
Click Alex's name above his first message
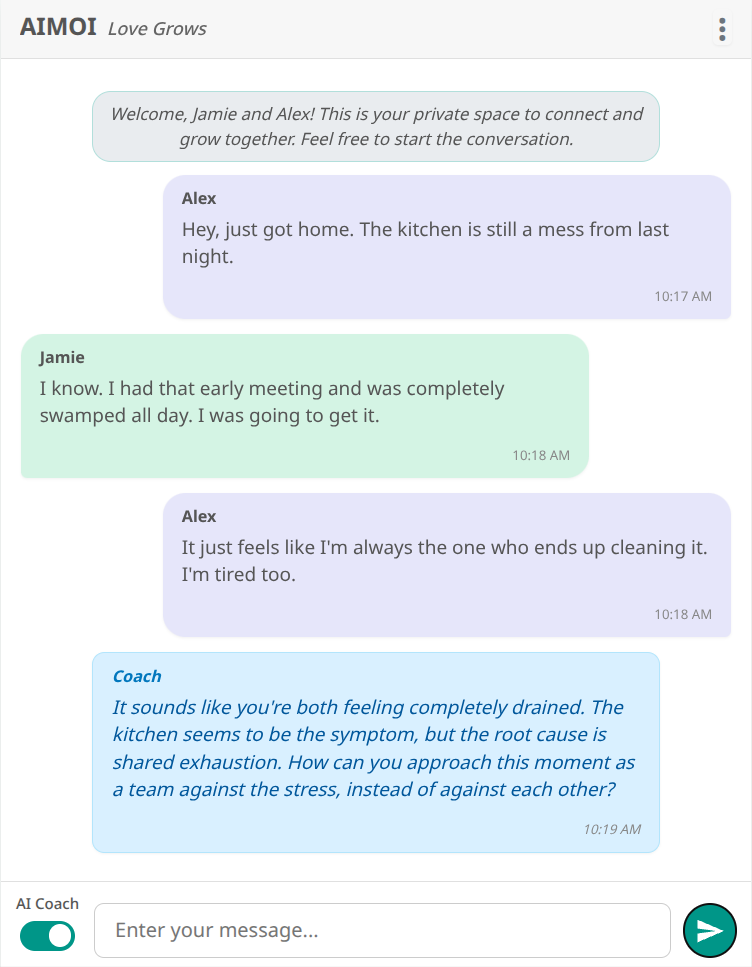198,198
